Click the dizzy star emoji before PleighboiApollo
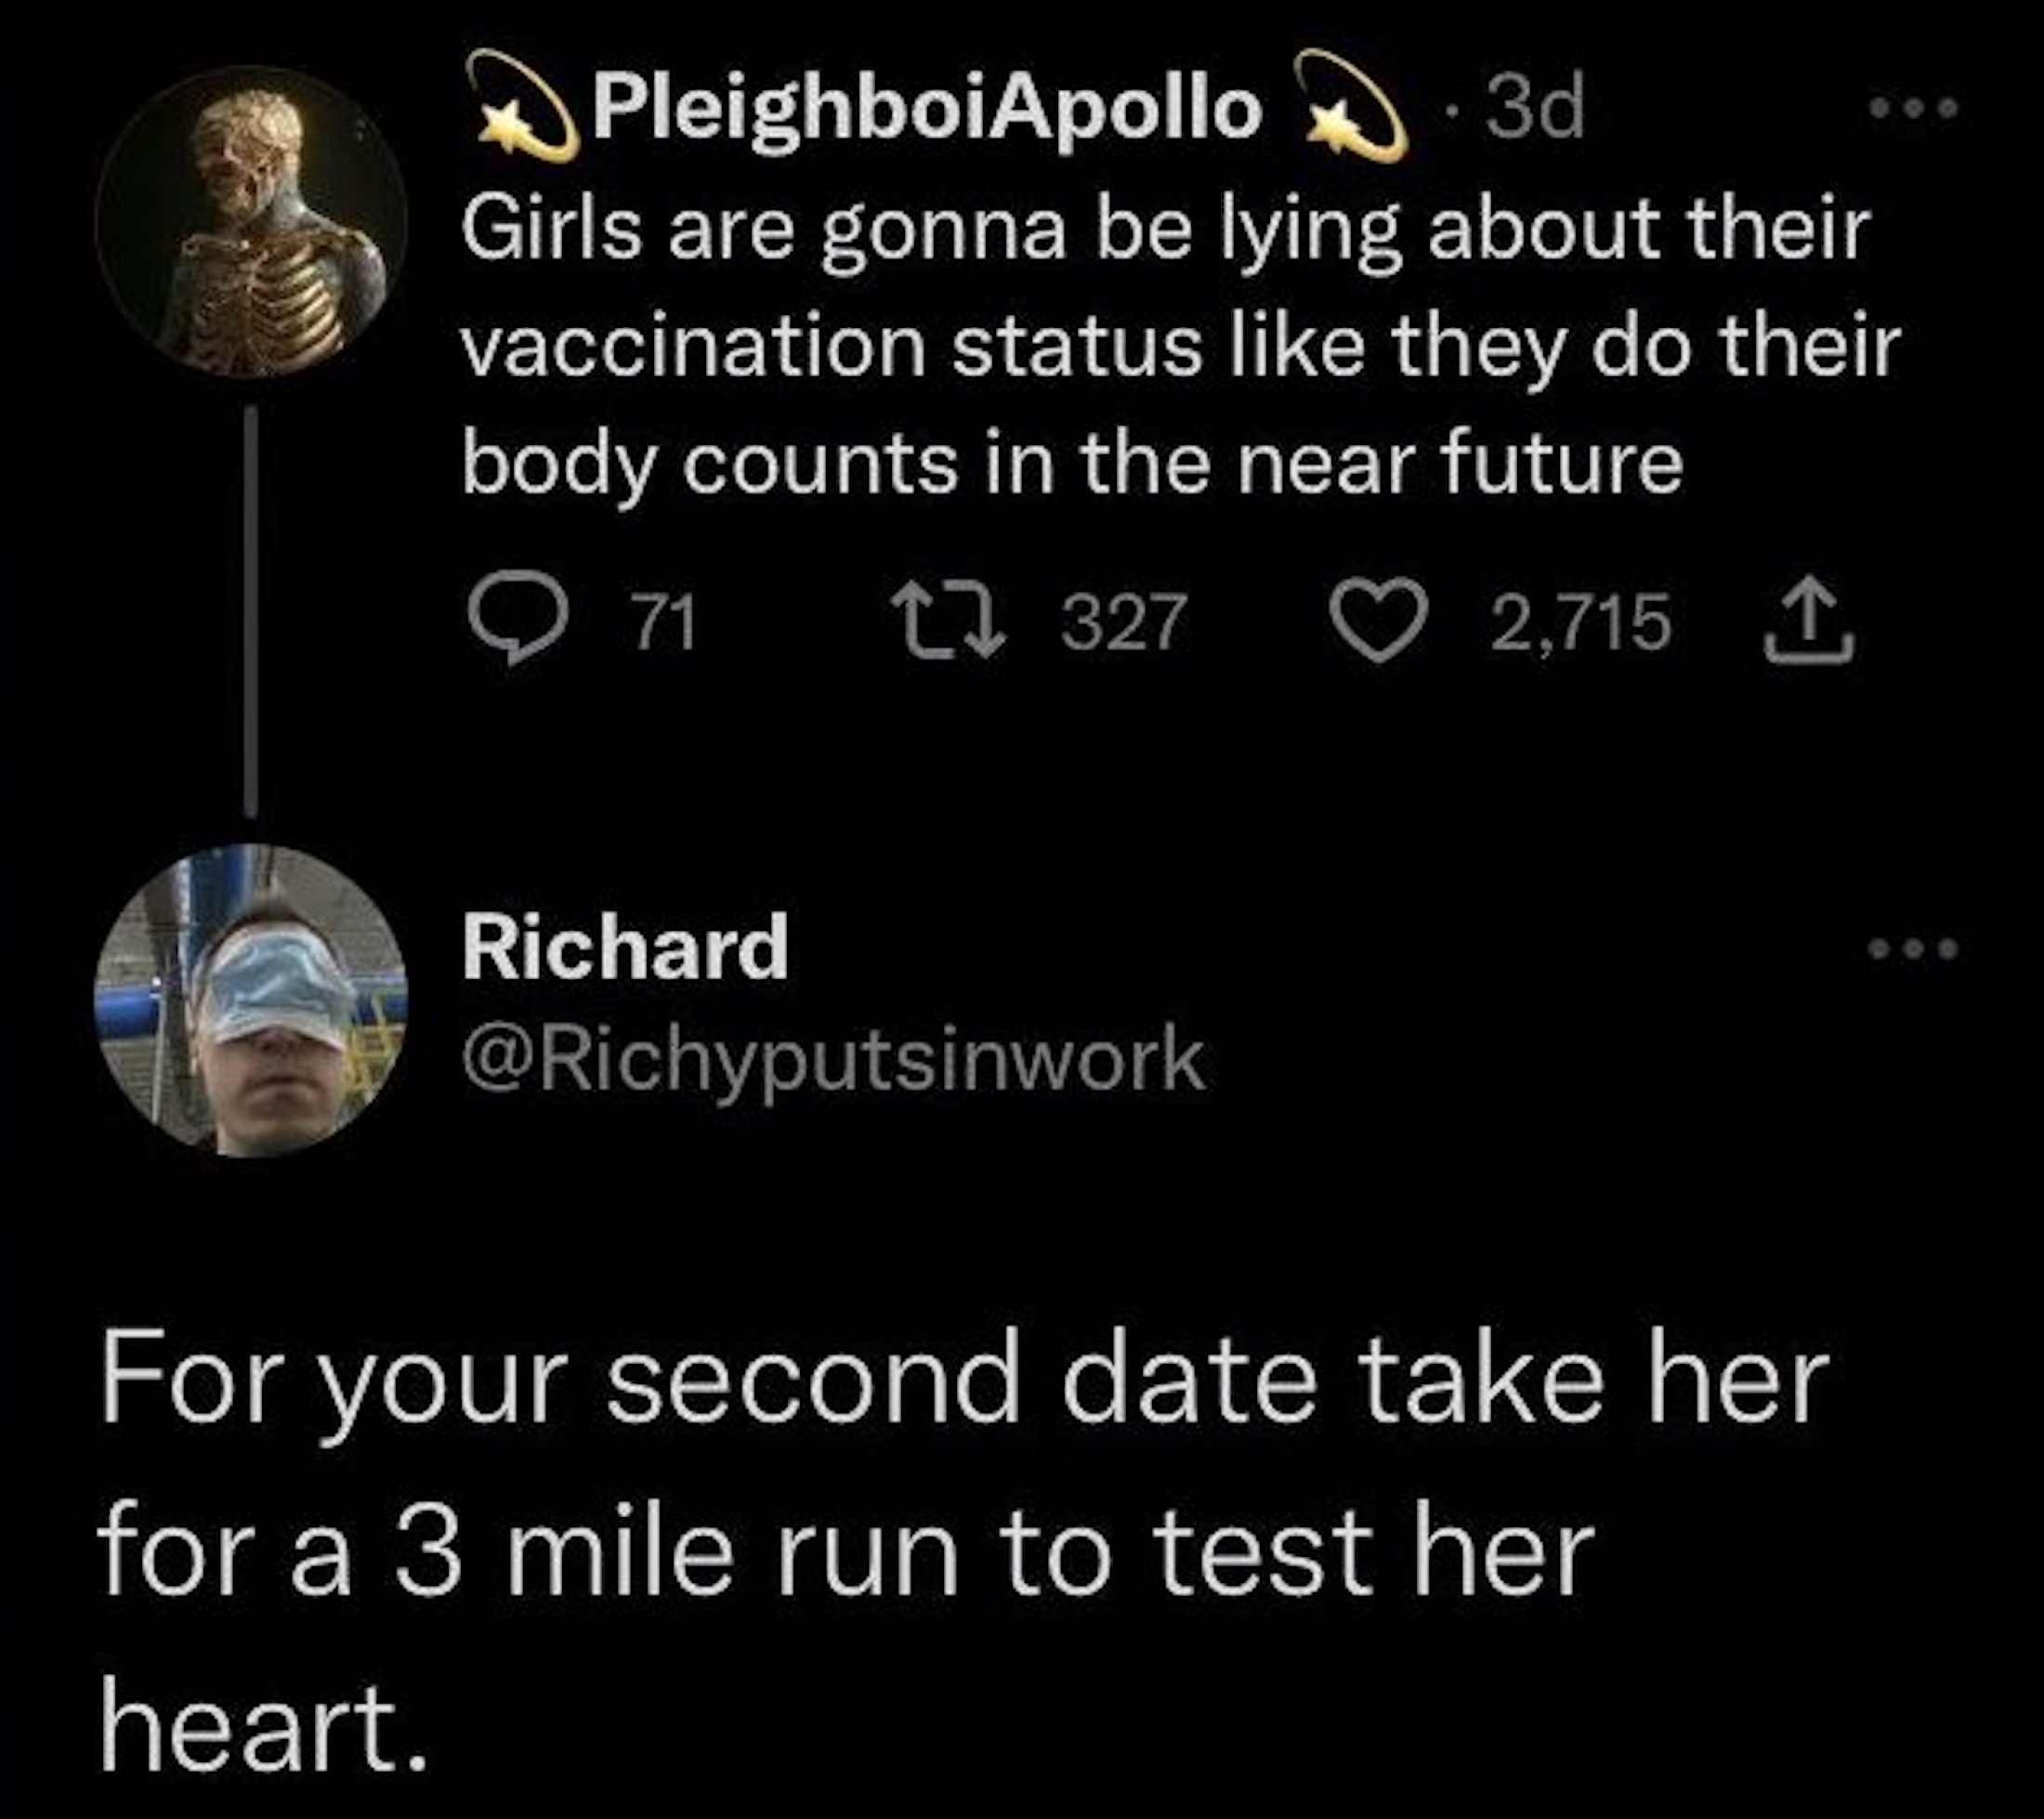2044x1819 pixels. [528, 108]
